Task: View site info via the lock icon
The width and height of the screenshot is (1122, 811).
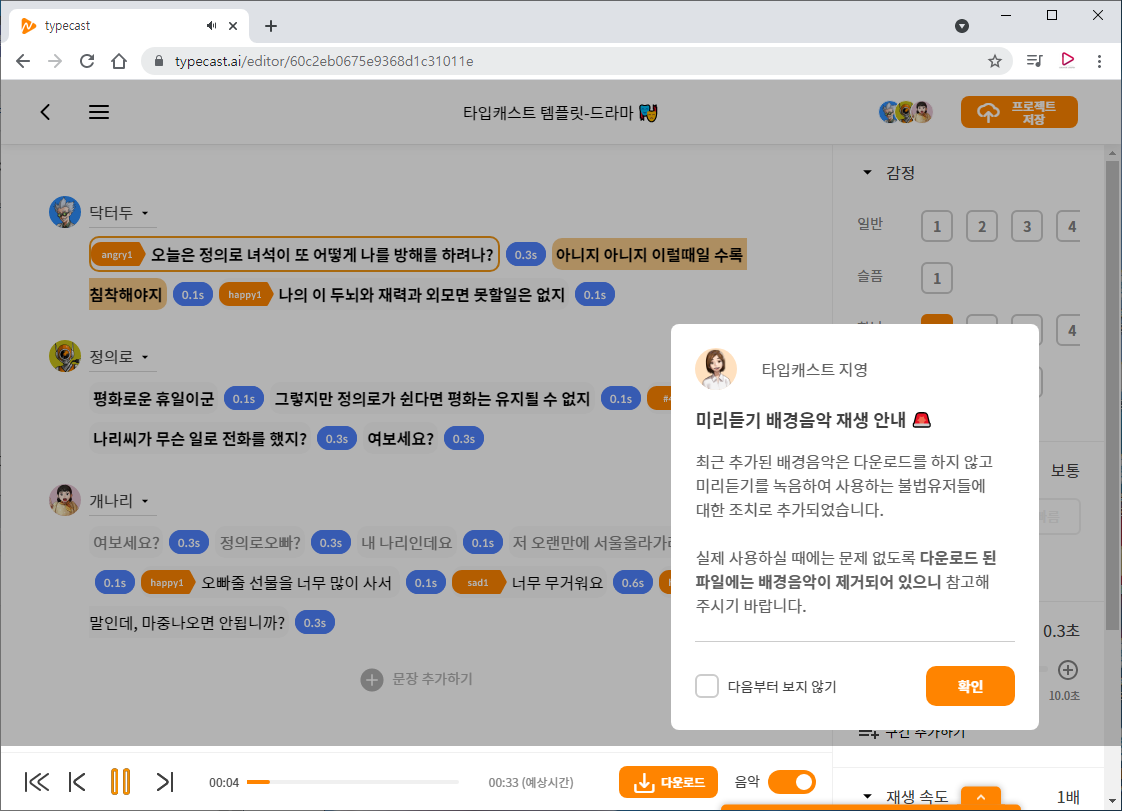Action: tap(159, 61)
